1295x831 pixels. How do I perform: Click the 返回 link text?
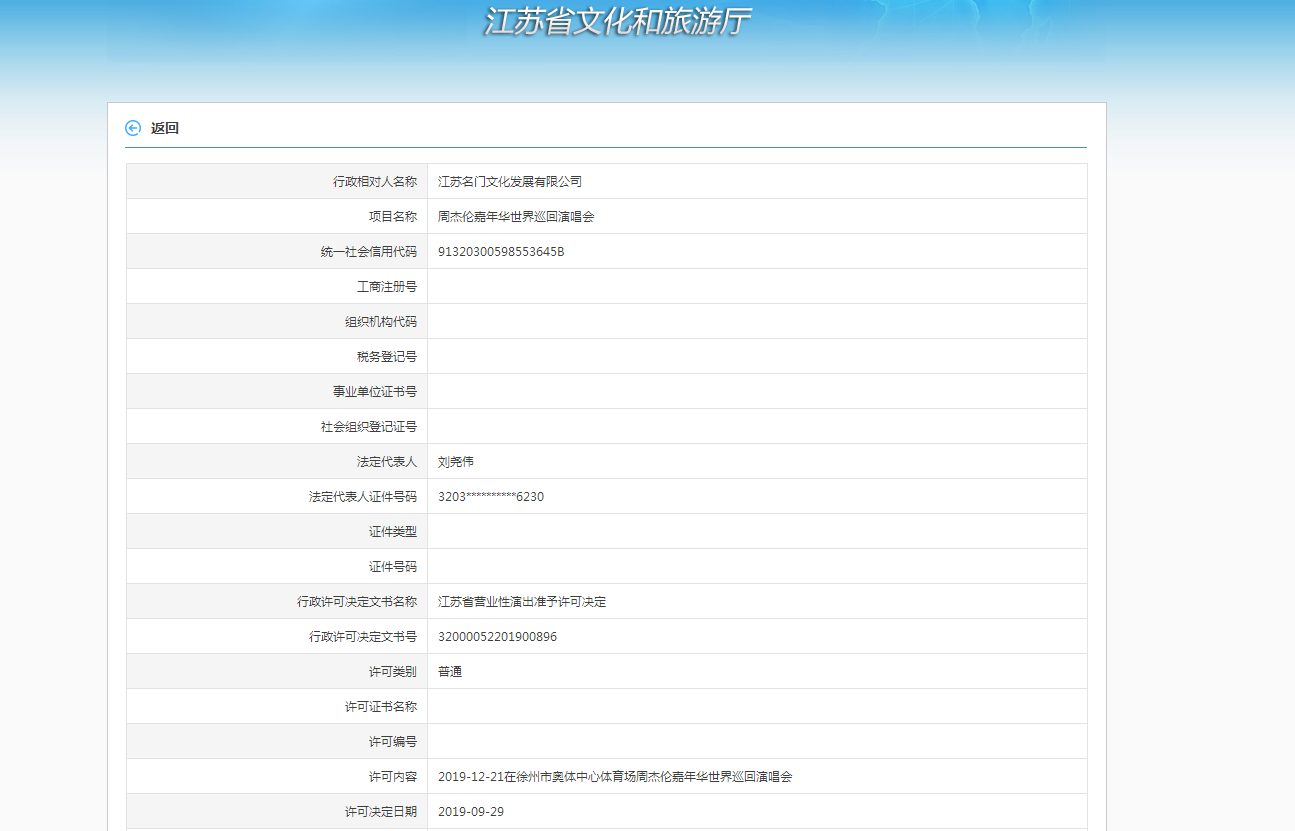tap(165, 128)
